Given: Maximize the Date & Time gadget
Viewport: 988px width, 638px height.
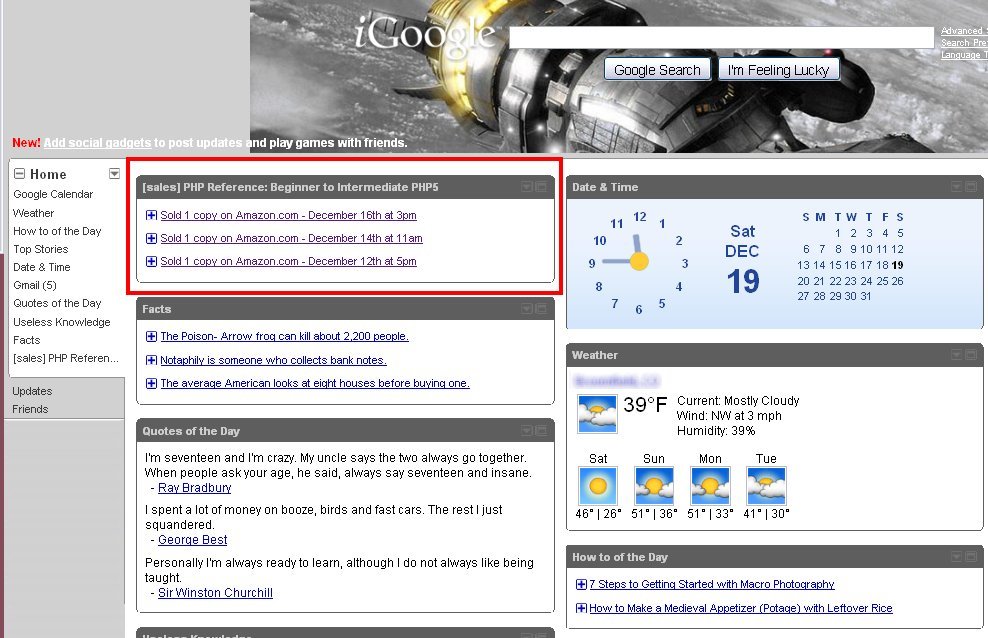Looking at the screenshot, I should 970,187.
